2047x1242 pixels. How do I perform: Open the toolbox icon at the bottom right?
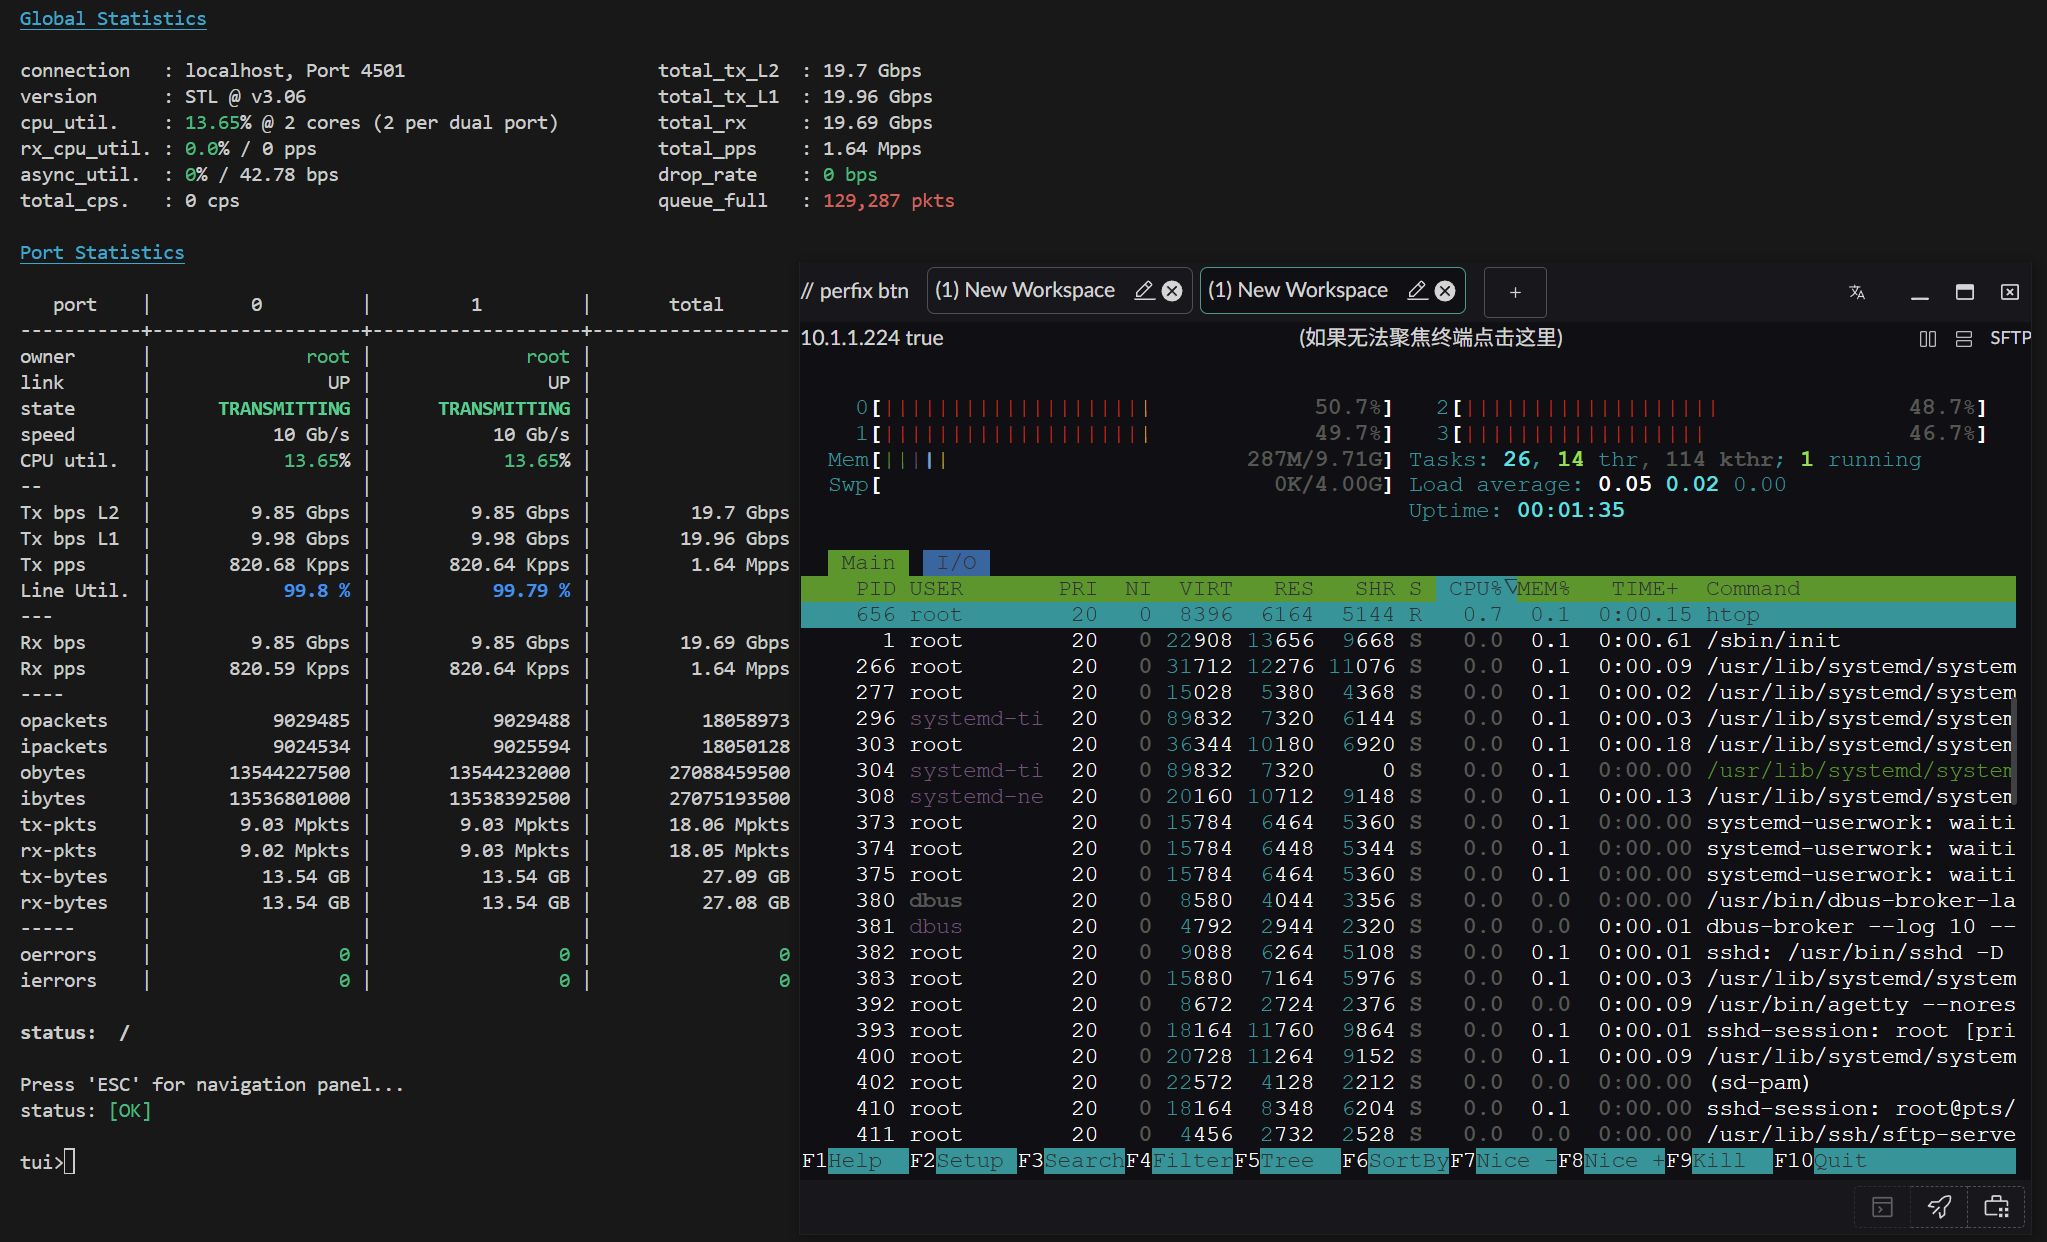click(1996, 1207)
